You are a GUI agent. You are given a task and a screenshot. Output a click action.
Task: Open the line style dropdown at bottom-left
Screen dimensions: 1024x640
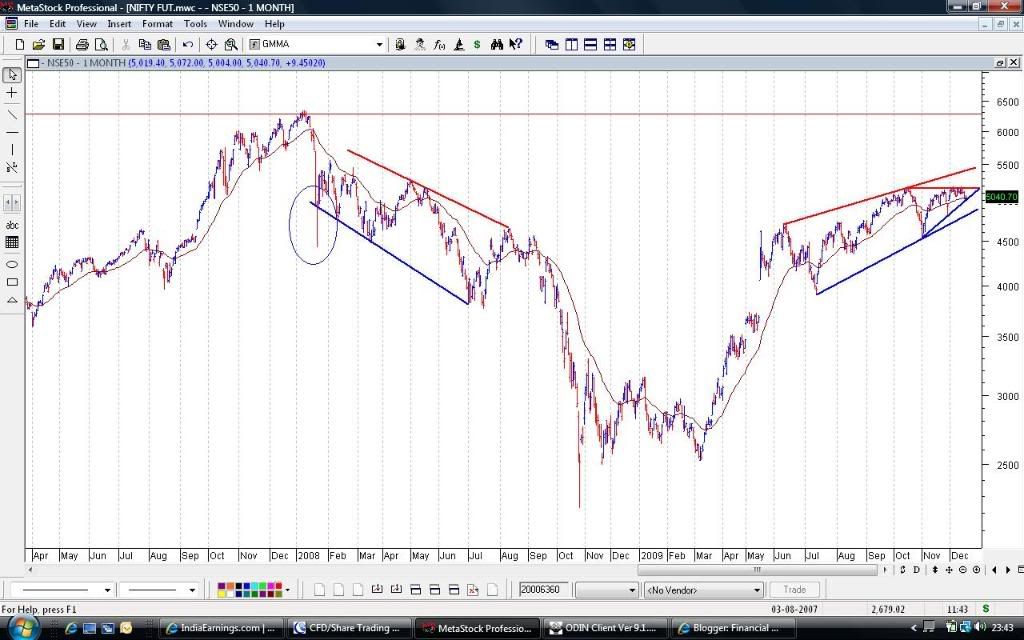click(108, 590)
